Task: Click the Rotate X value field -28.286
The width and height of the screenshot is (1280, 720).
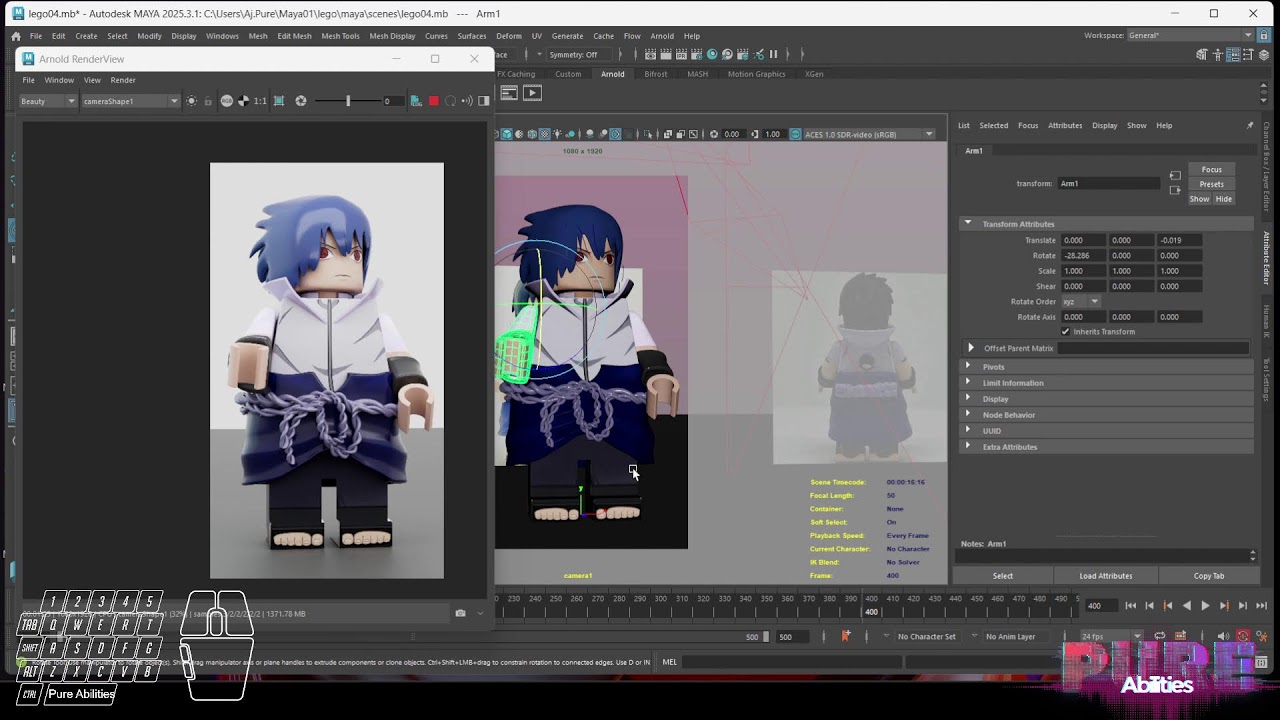Action: tap(1083, 256)
